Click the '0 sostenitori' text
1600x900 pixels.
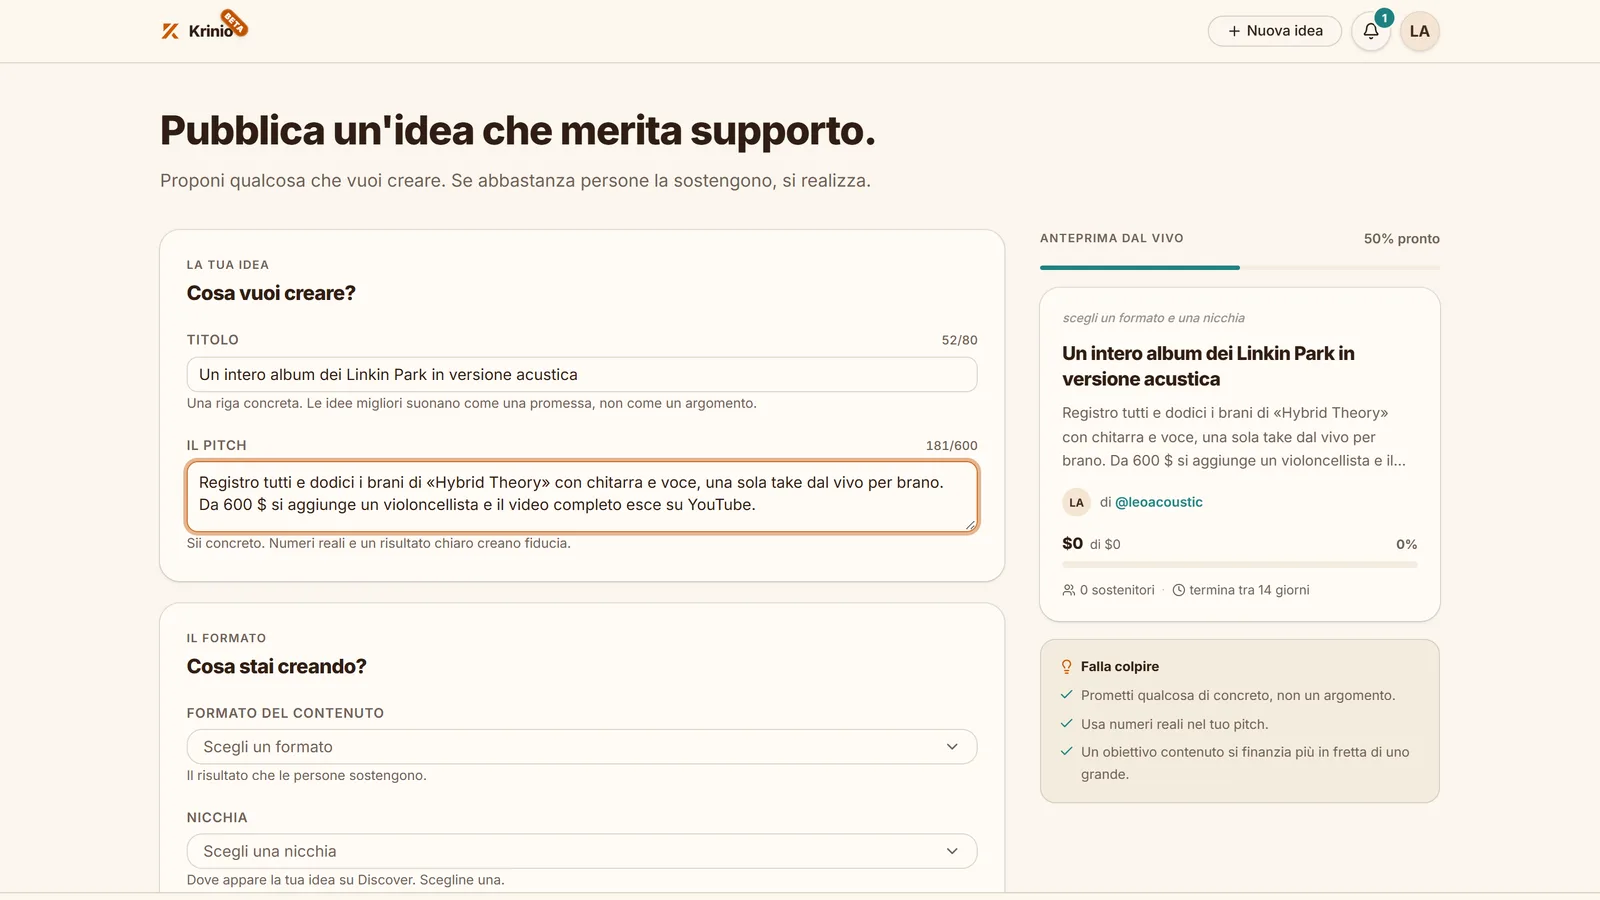pyautogui.click(x=1117, y=590)
